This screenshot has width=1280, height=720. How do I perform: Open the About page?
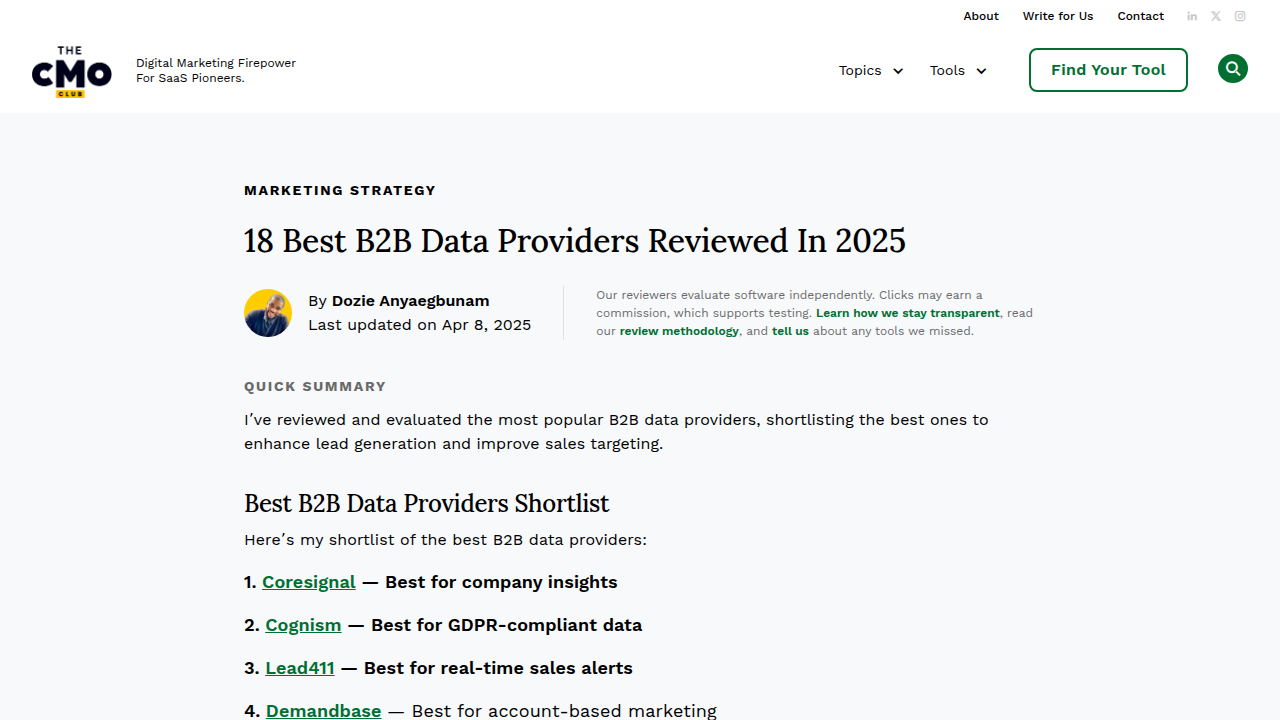981,16
